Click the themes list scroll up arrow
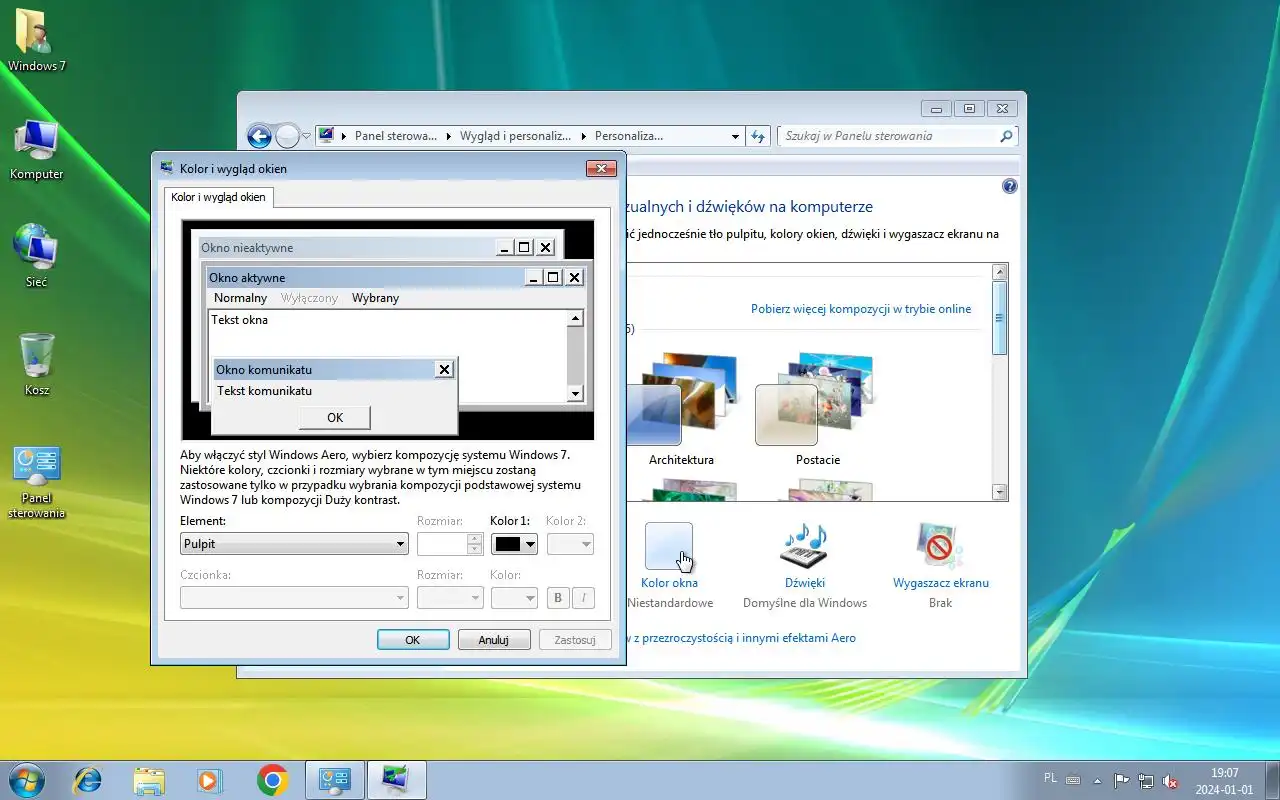The width and height of the screenshot is (1280, 800). point(999,272)
